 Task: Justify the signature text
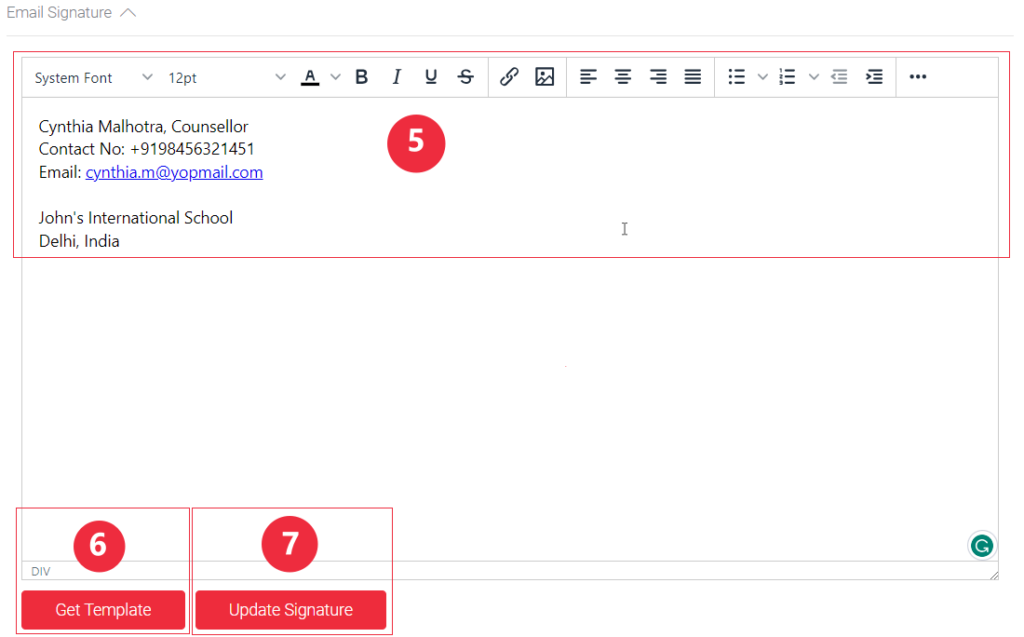(x=692, y=77)
